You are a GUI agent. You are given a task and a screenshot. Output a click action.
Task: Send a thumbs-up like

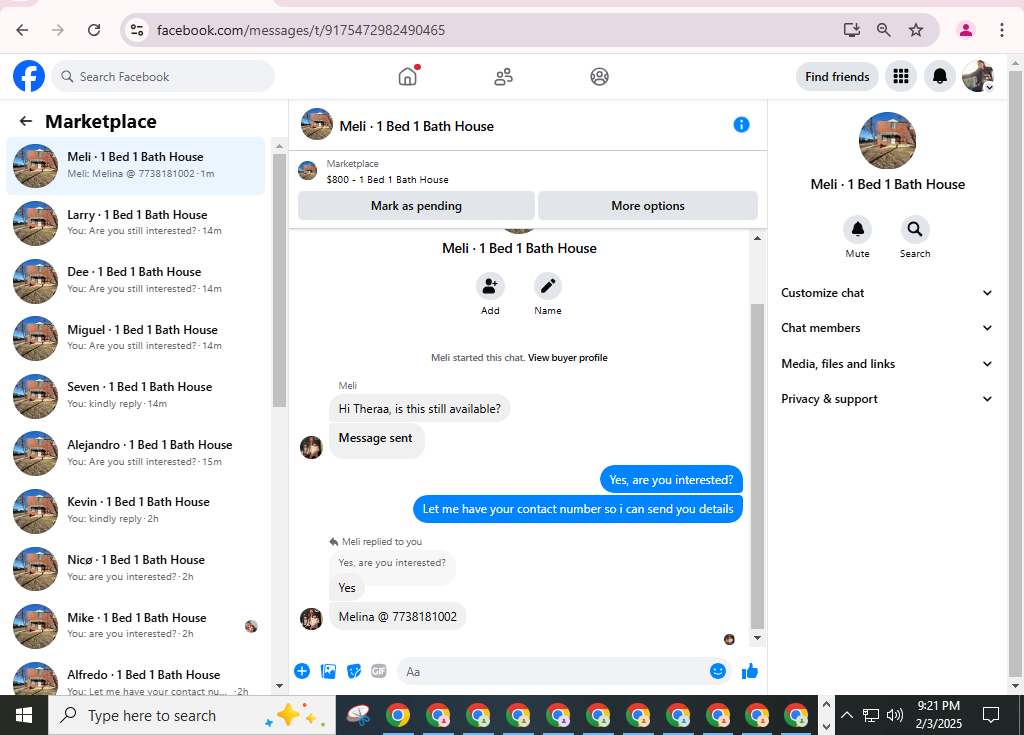click(750, 671)
